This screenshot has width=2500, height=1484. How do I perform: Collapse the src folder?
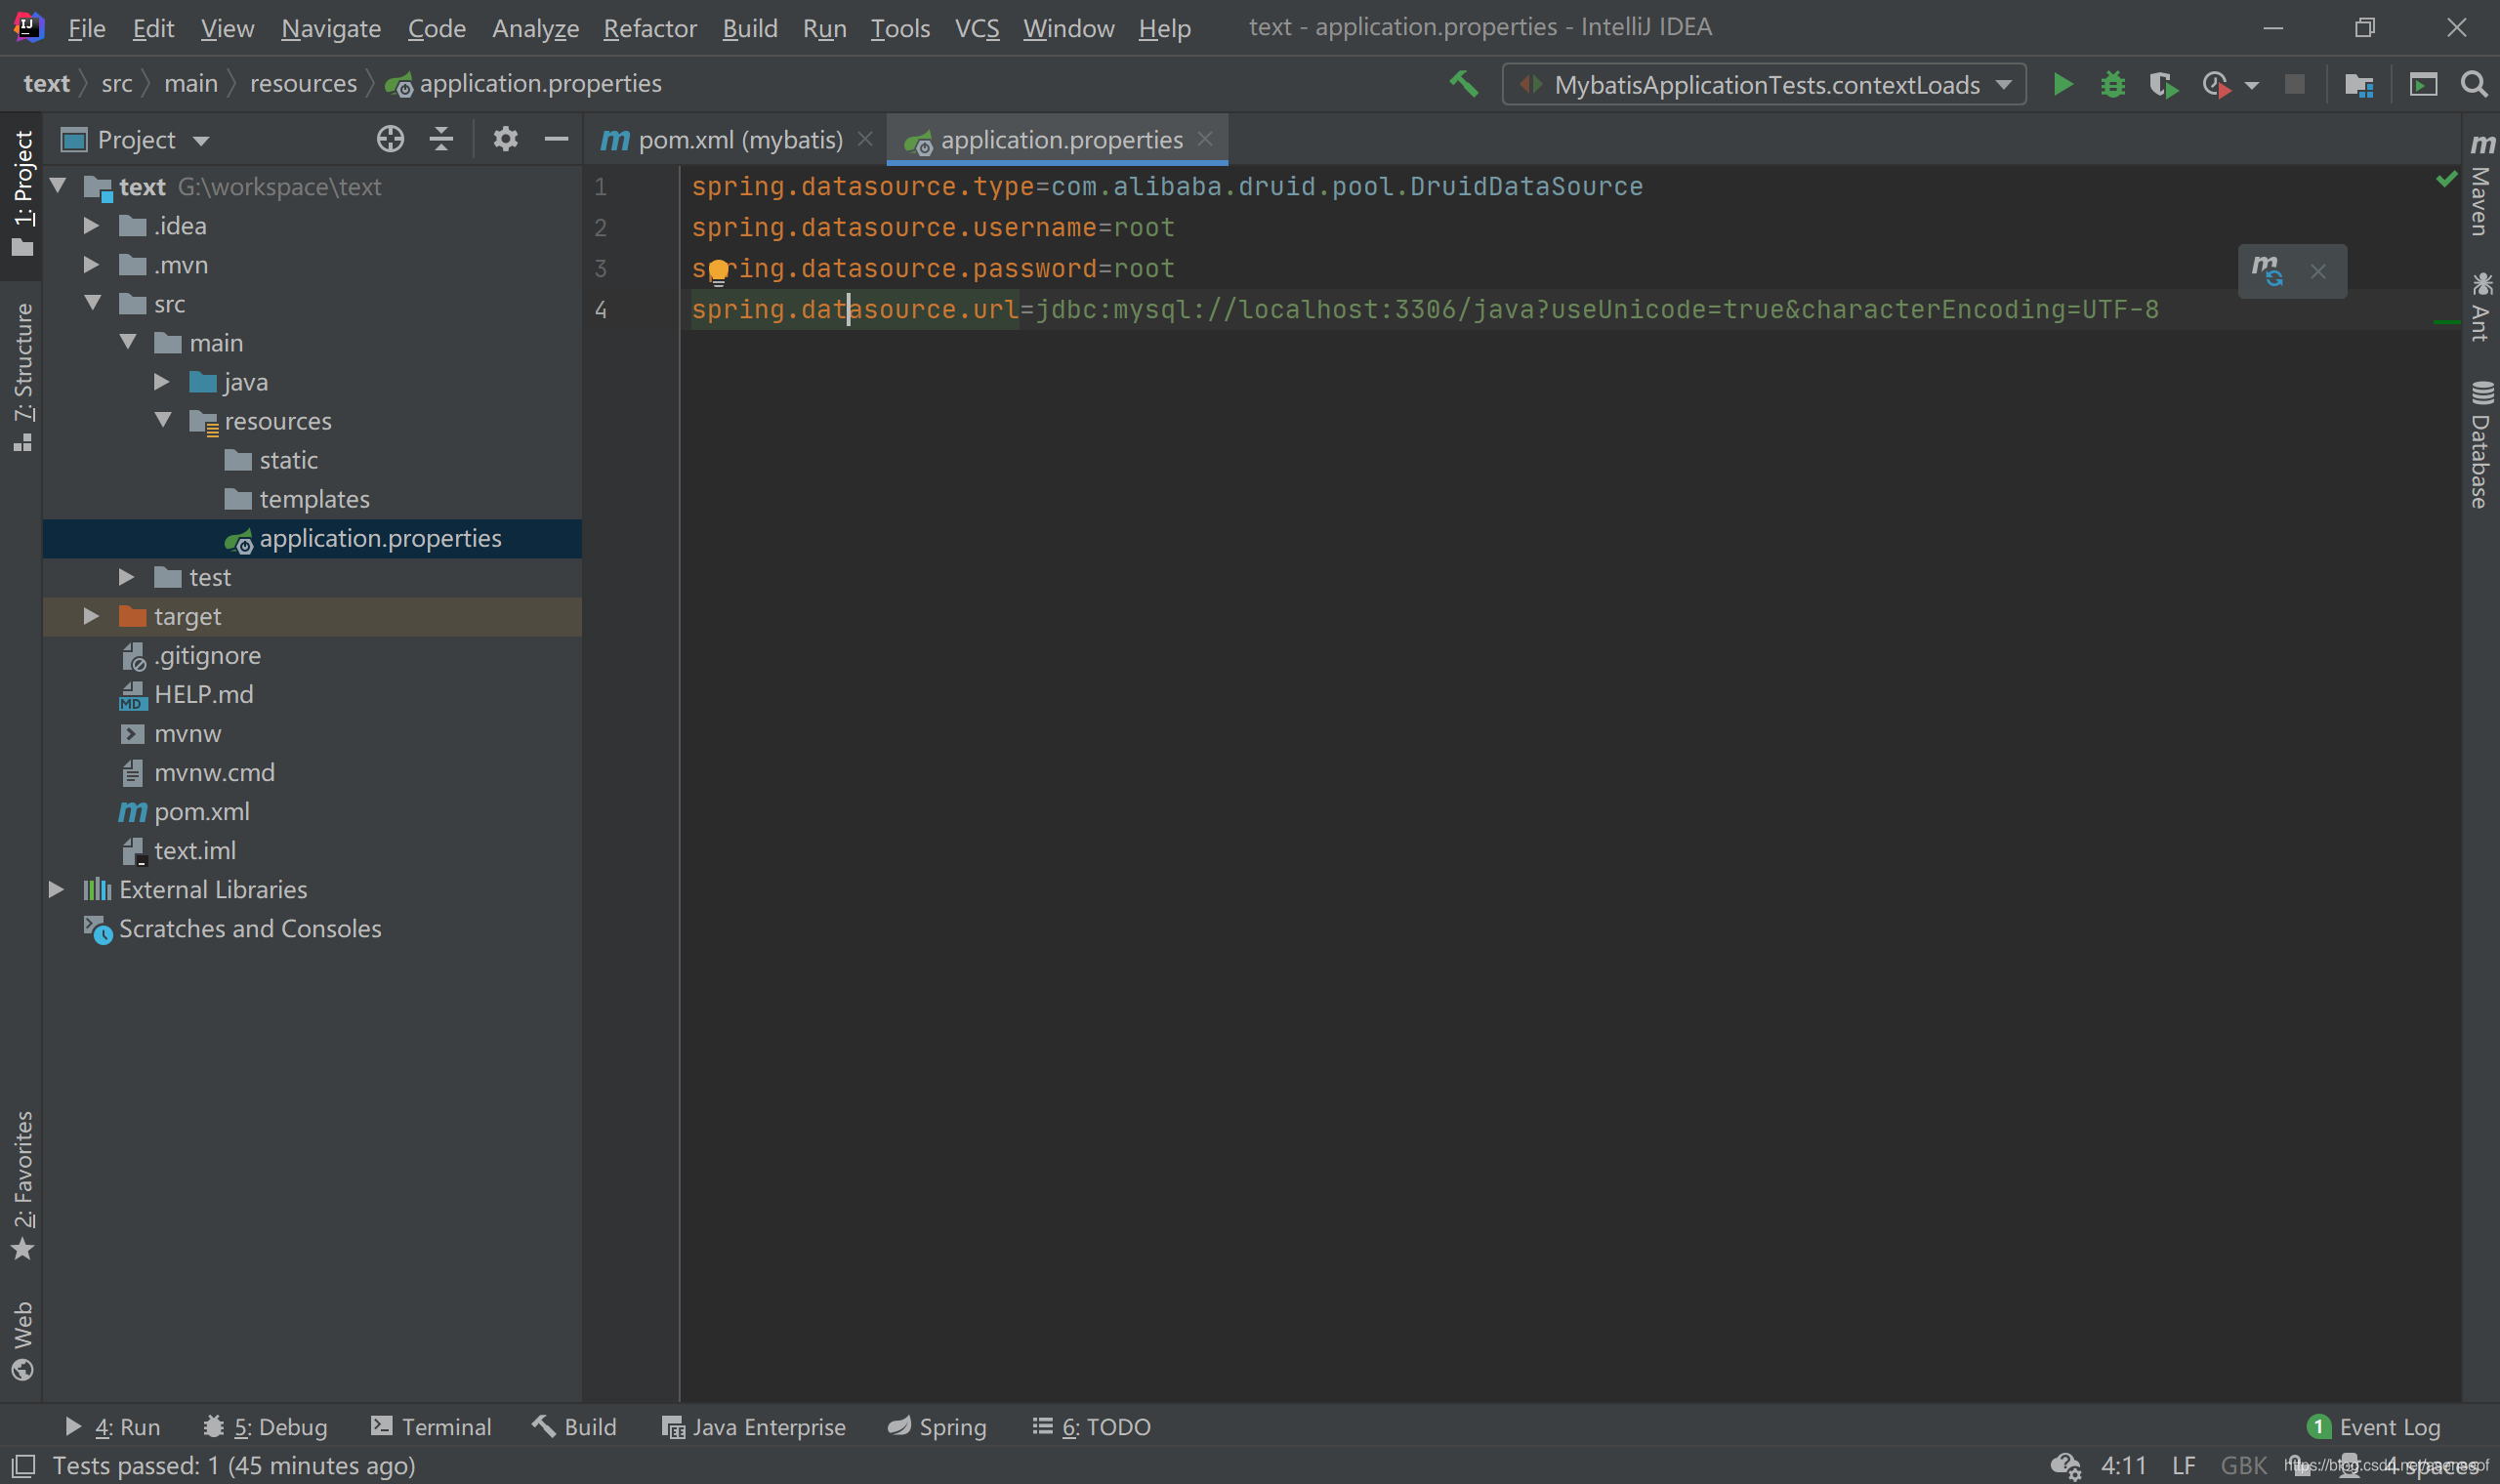click(93, 303)
